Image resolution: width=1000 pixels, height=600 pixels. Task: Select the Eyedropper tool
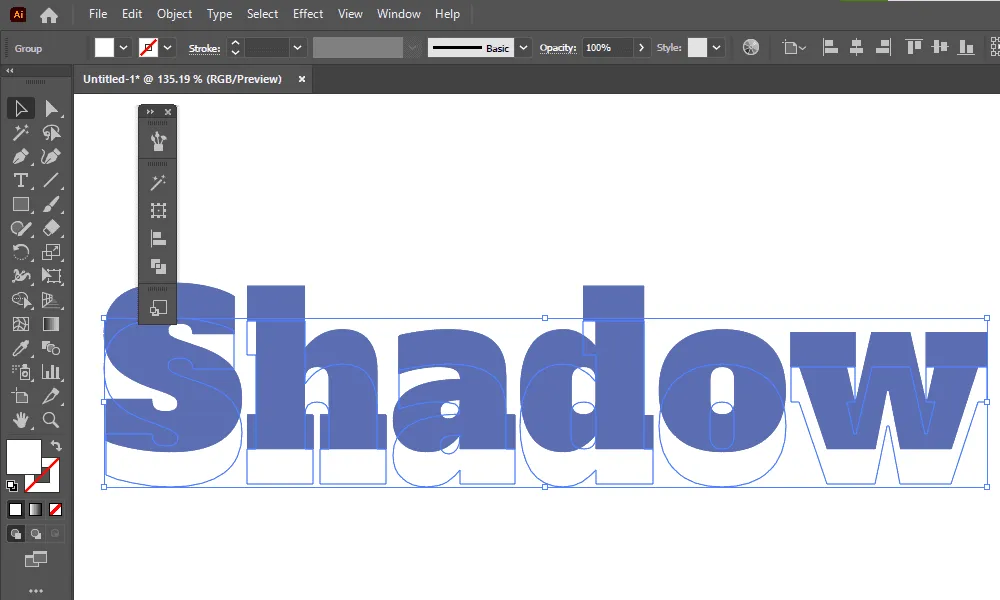[20, 348]
